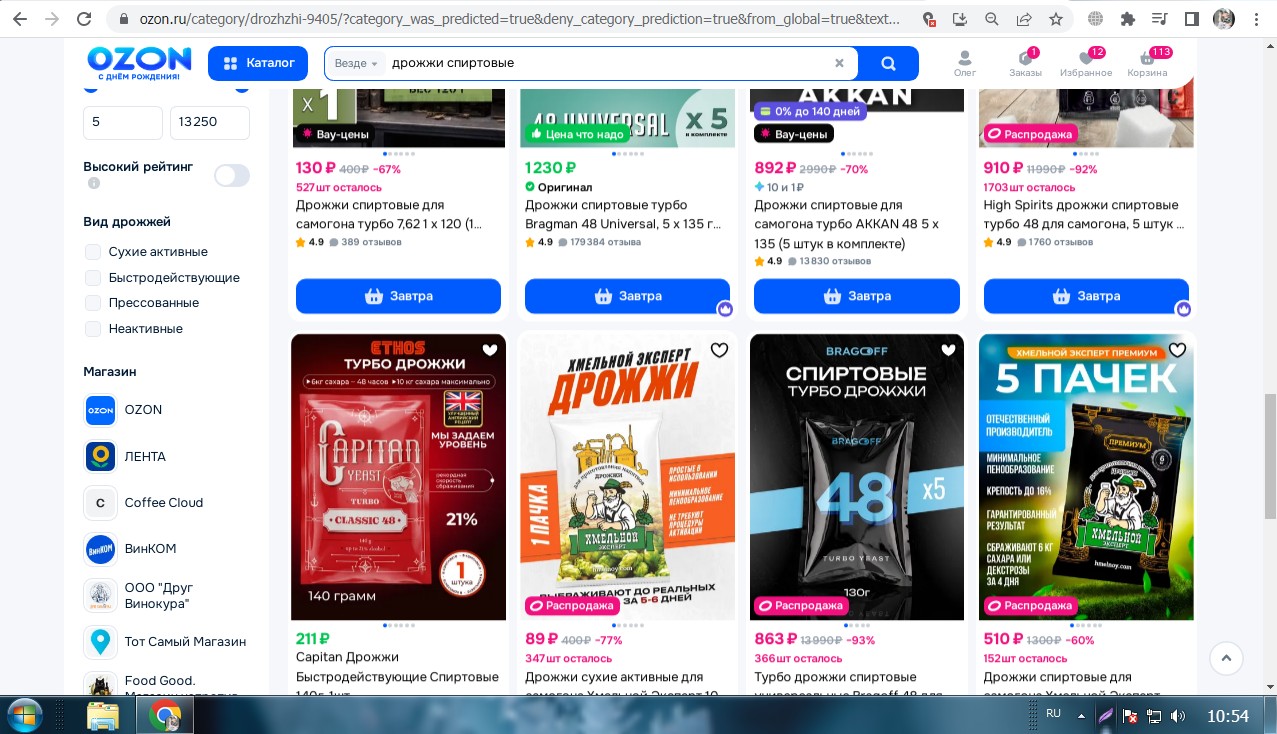Image resolution: width=1277 pixels, height=734 pixels.
Task: Click the scroll-to-top arrow button
Action: (1226, 658)
